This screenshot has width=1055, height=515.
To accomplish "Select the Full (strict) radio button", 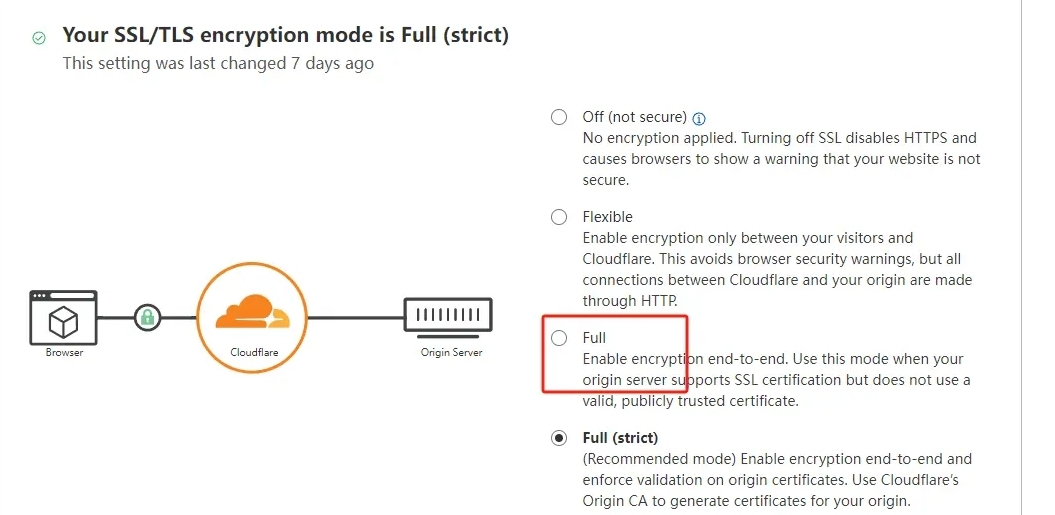I will (x=560, y=438).
